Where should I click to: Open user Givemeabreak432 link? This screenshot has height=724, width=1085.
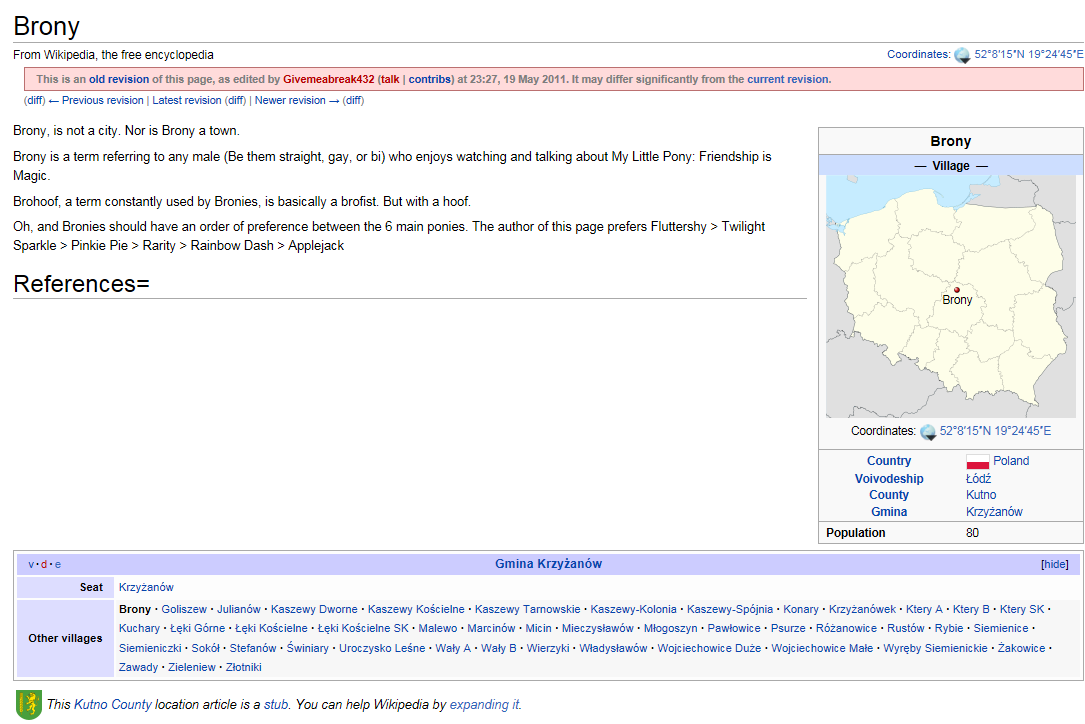coord(329,79)
